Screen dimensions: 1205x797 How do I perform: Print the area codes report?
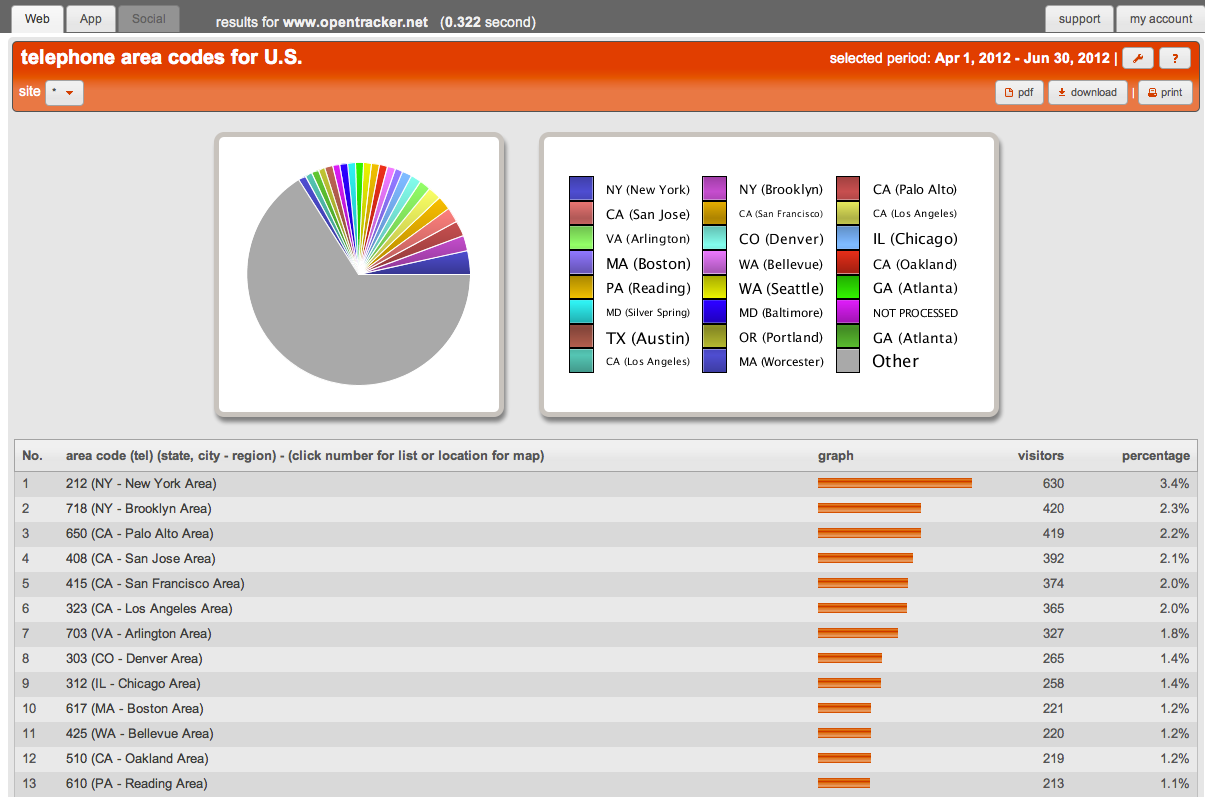tap(1164, 92)
